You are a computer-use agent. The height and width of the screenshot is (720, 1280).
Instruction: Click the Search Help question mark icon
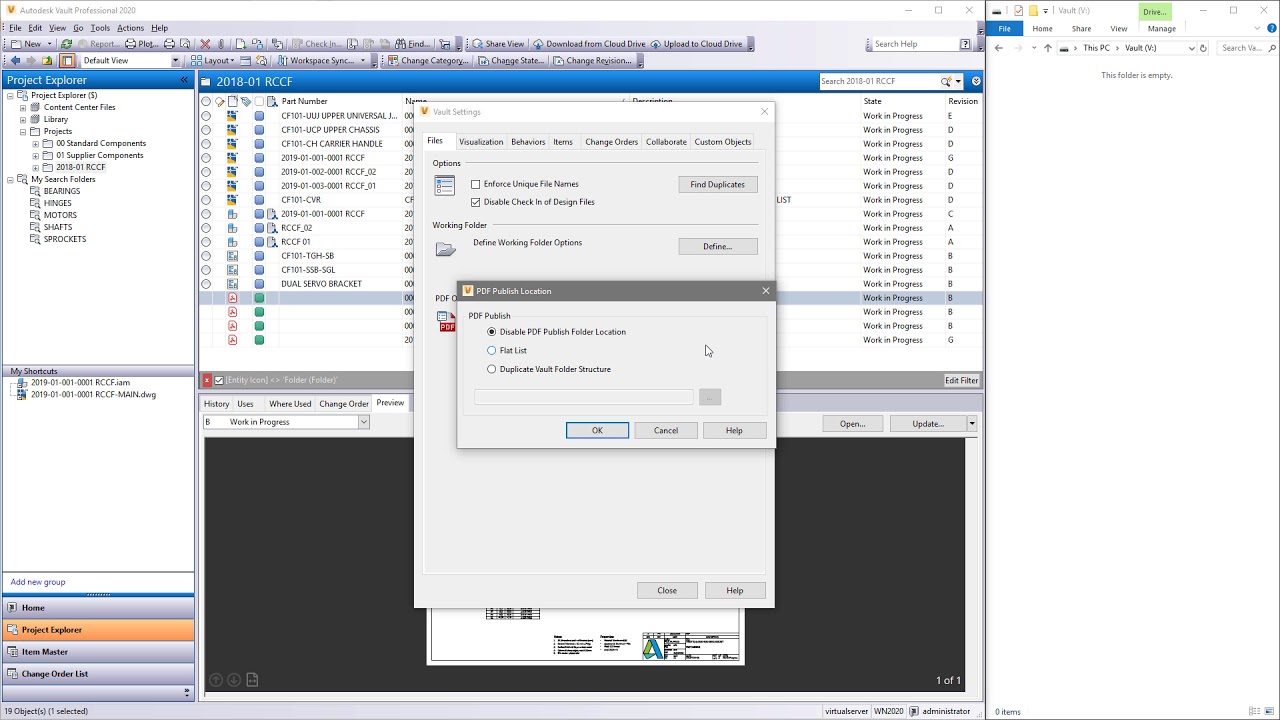965,44
